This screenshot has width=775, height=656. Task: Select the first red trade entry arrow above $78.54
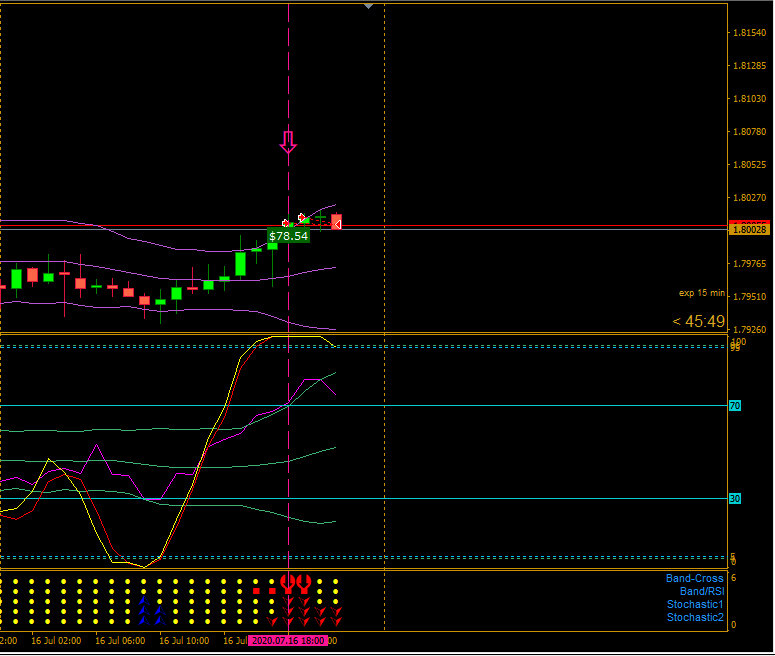click(285, 223)
